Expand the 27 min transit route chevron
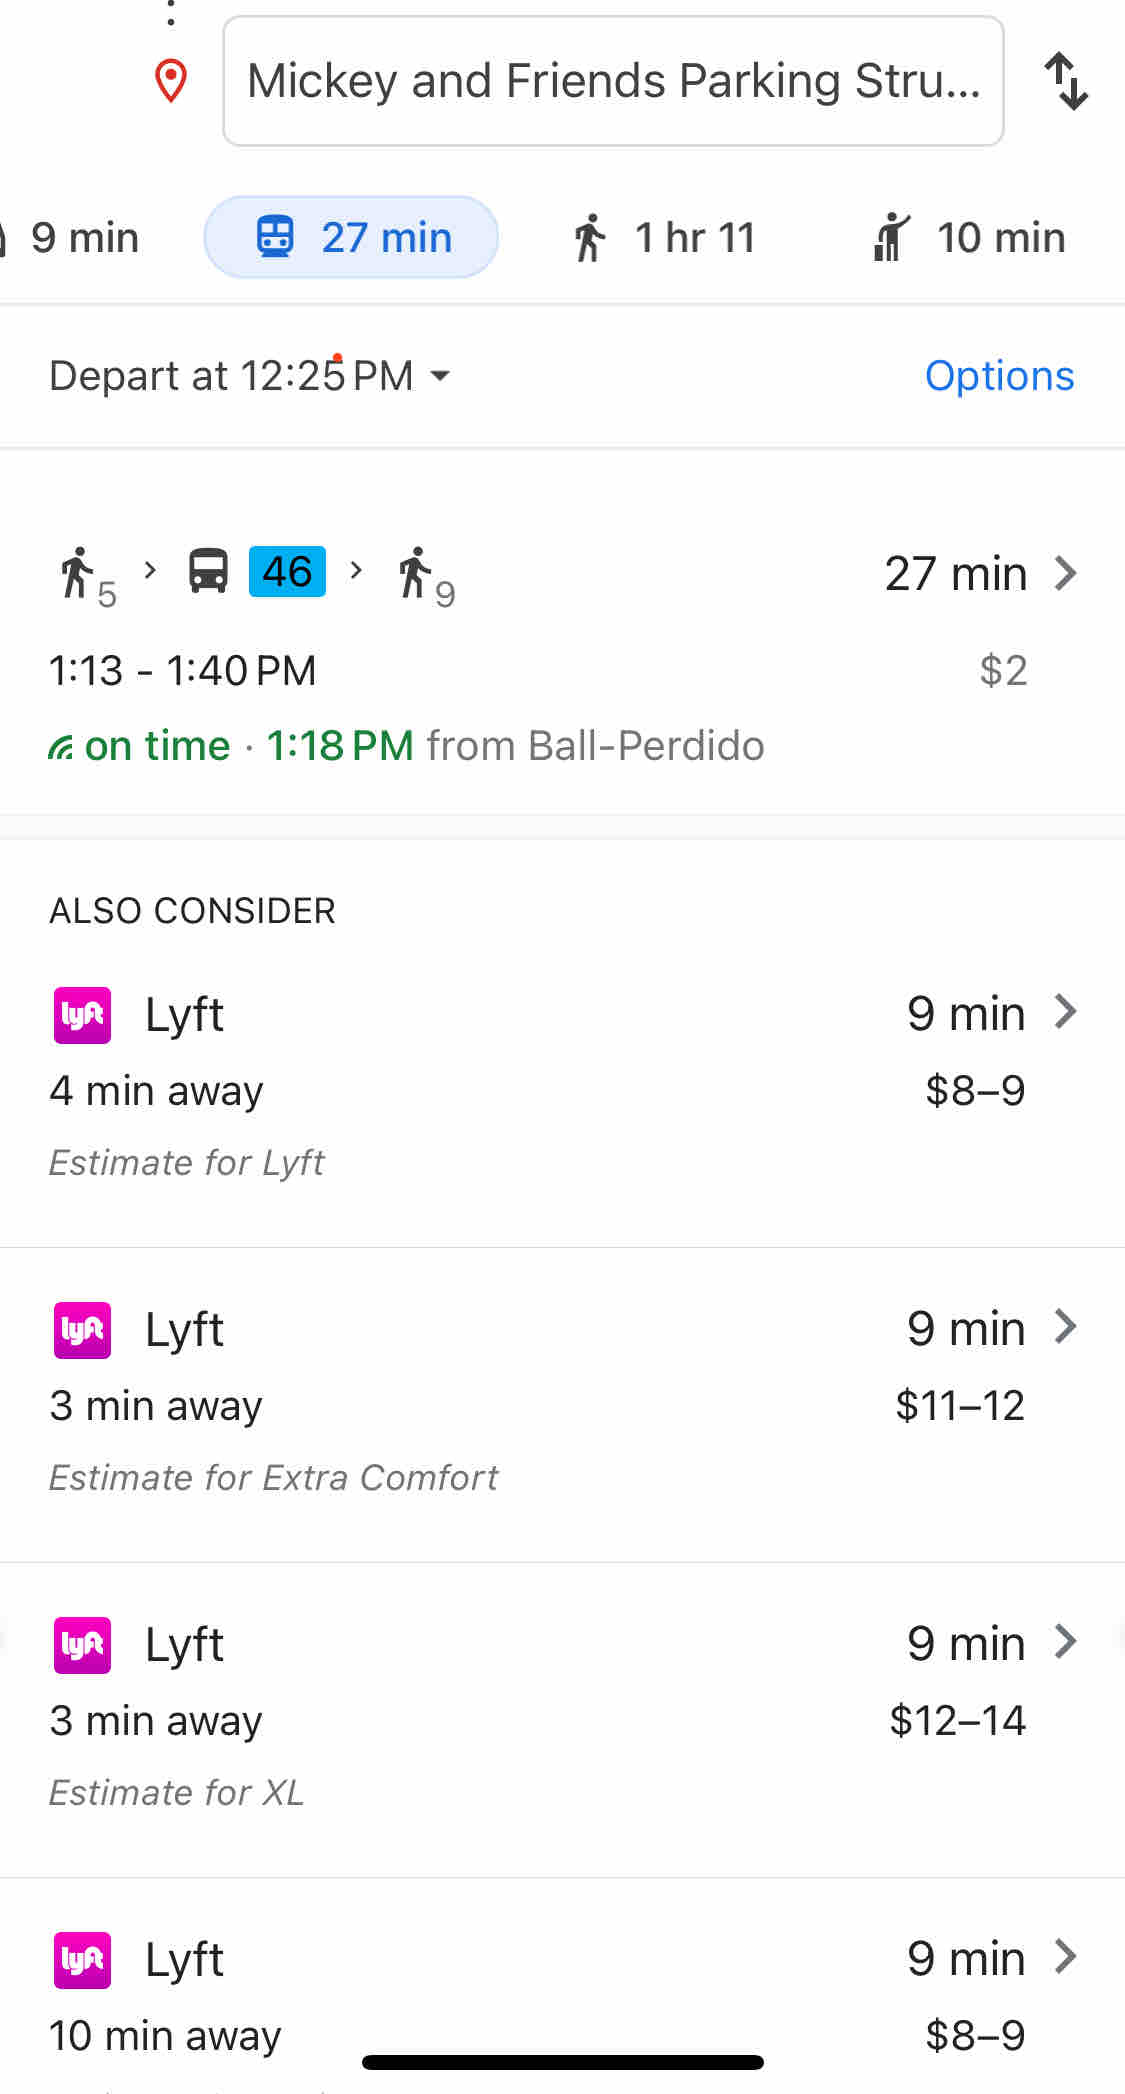Viewport: 1125px width, 2094px height. point(1066,573)
